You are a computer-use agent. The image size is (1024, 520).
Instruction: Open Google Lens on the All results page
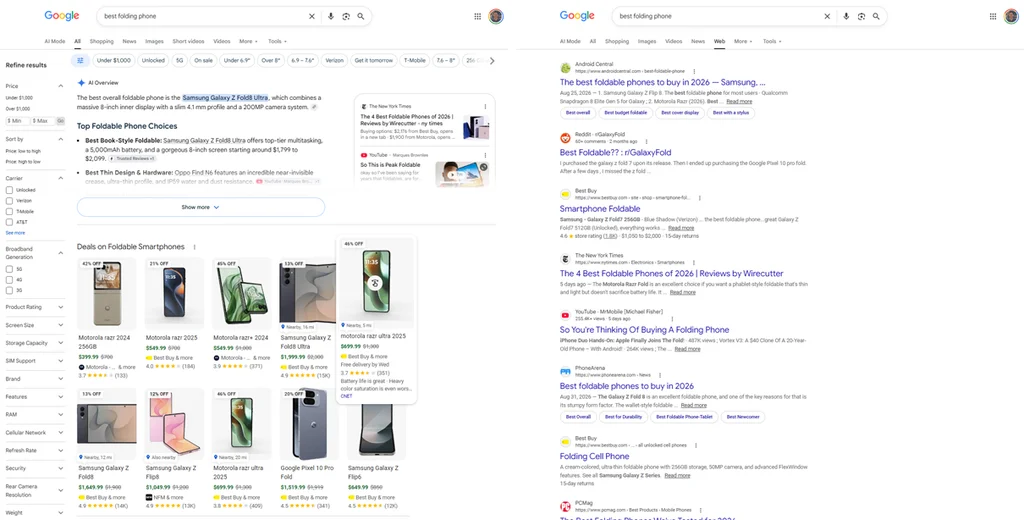click(x=345, y=16)
